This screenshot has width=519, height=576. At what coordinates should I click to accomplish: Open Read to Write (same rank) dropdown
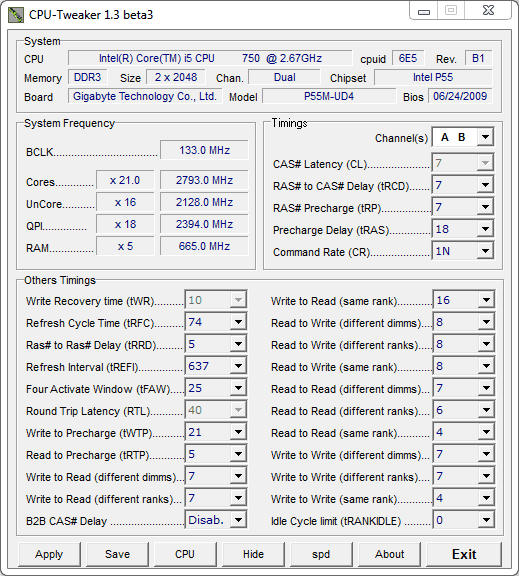point(486,366)
